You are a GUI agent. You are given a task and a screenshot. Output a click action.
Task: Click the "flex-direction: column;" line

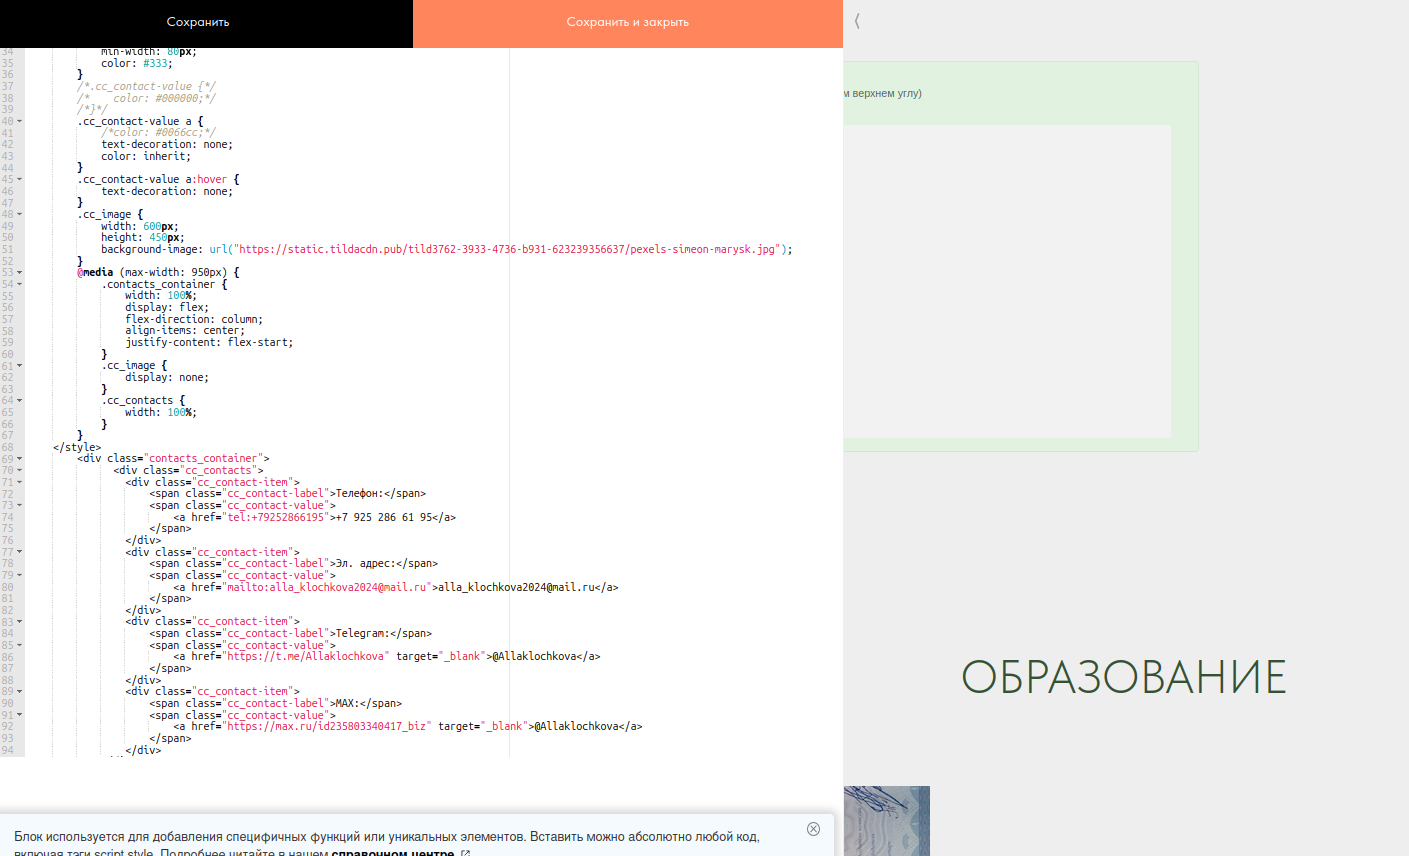click(194, 320)
